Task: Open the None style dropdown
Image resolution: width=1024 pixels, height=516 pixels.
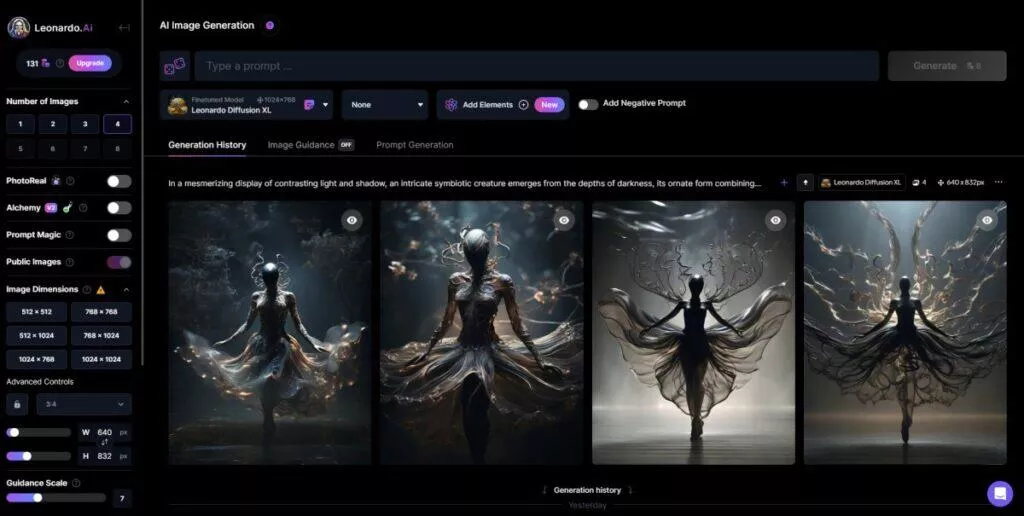Action: (x=385, y=105)
